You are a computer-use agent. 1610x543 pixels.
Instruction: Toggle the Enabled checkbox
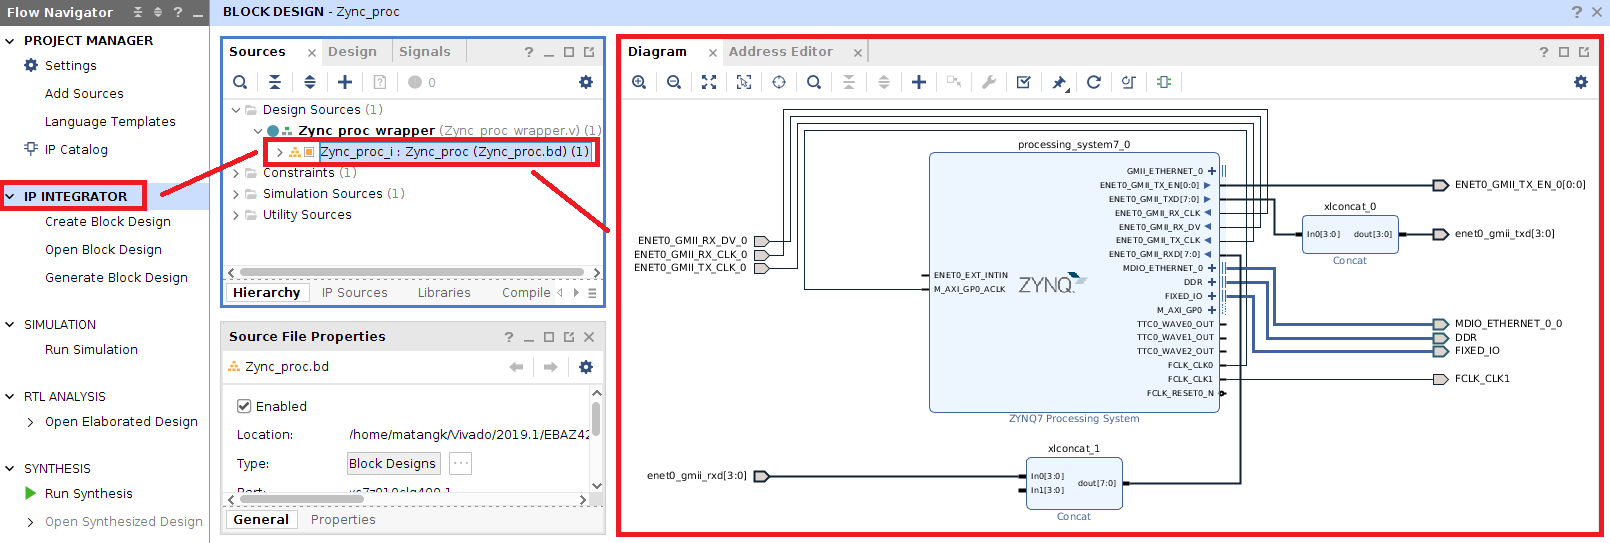tap(243, 406)
